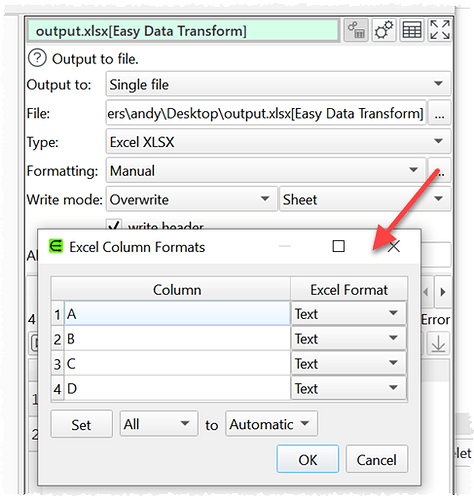Viewport: 474px width, 500px height.
Task: Open the Automatic format dropdown
Action: (271, 424)
